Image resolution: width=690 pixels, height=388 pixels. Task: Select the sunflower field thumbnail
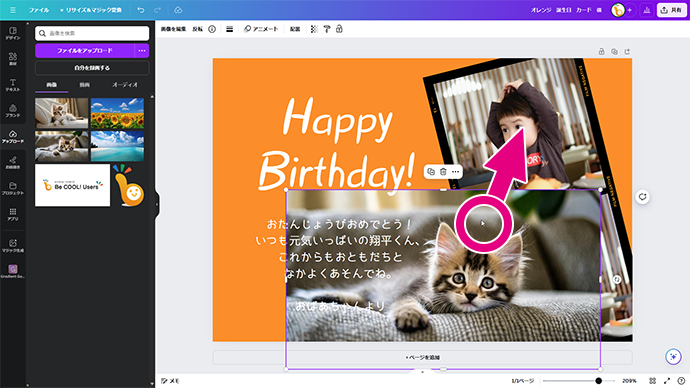[117, 113]
